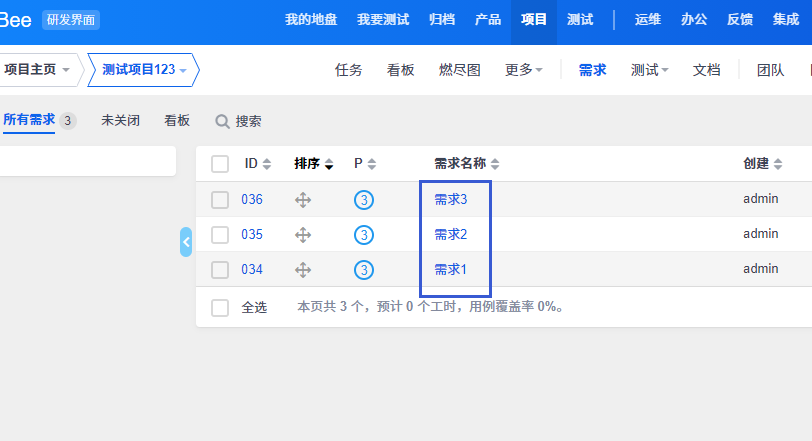Collapse the left sidebar with the arrow handle
This screenshot has width=812, height=441.
[x=186, y=241]
